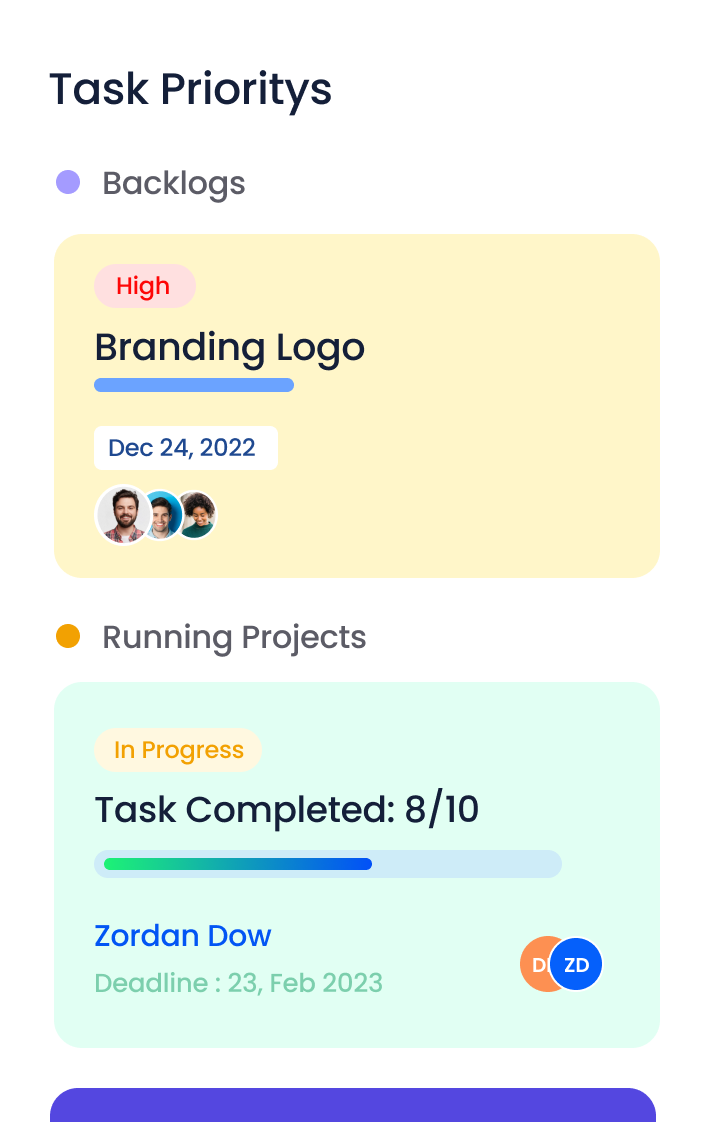704x1122 pixels.
Task: Toggle the In Progress status badge
Action: click(178, 750)
